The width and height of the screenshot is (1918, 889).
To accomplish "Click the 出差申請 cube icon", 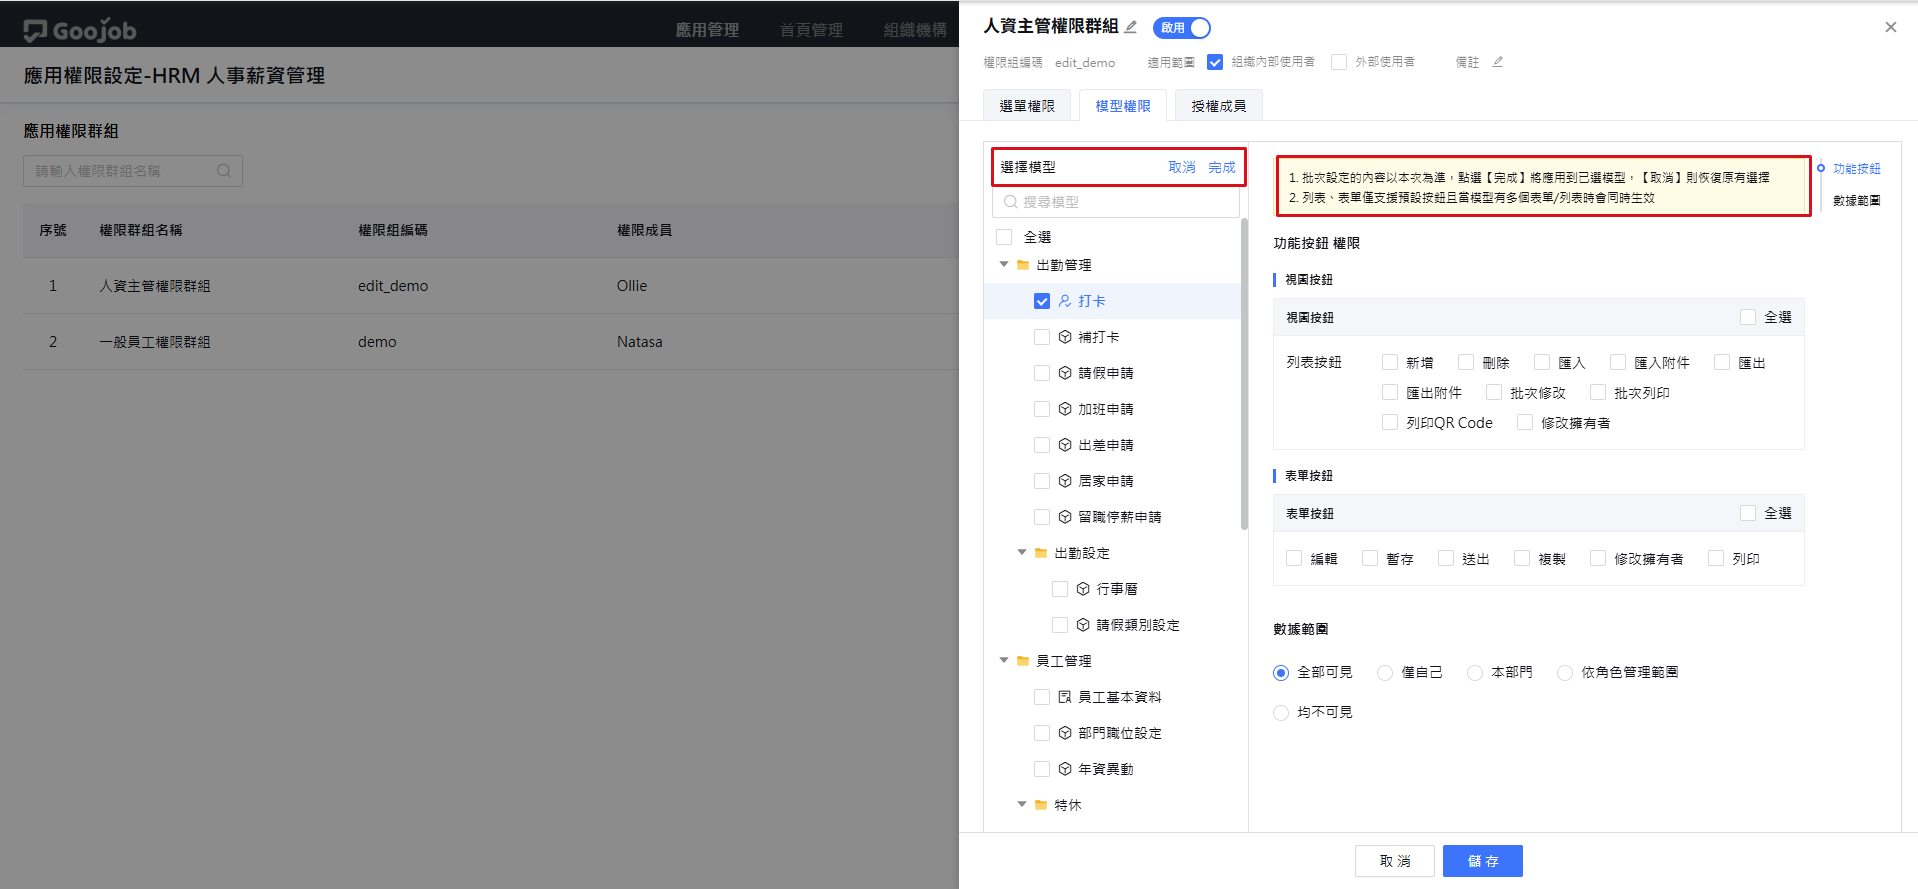I will 1065,445.
